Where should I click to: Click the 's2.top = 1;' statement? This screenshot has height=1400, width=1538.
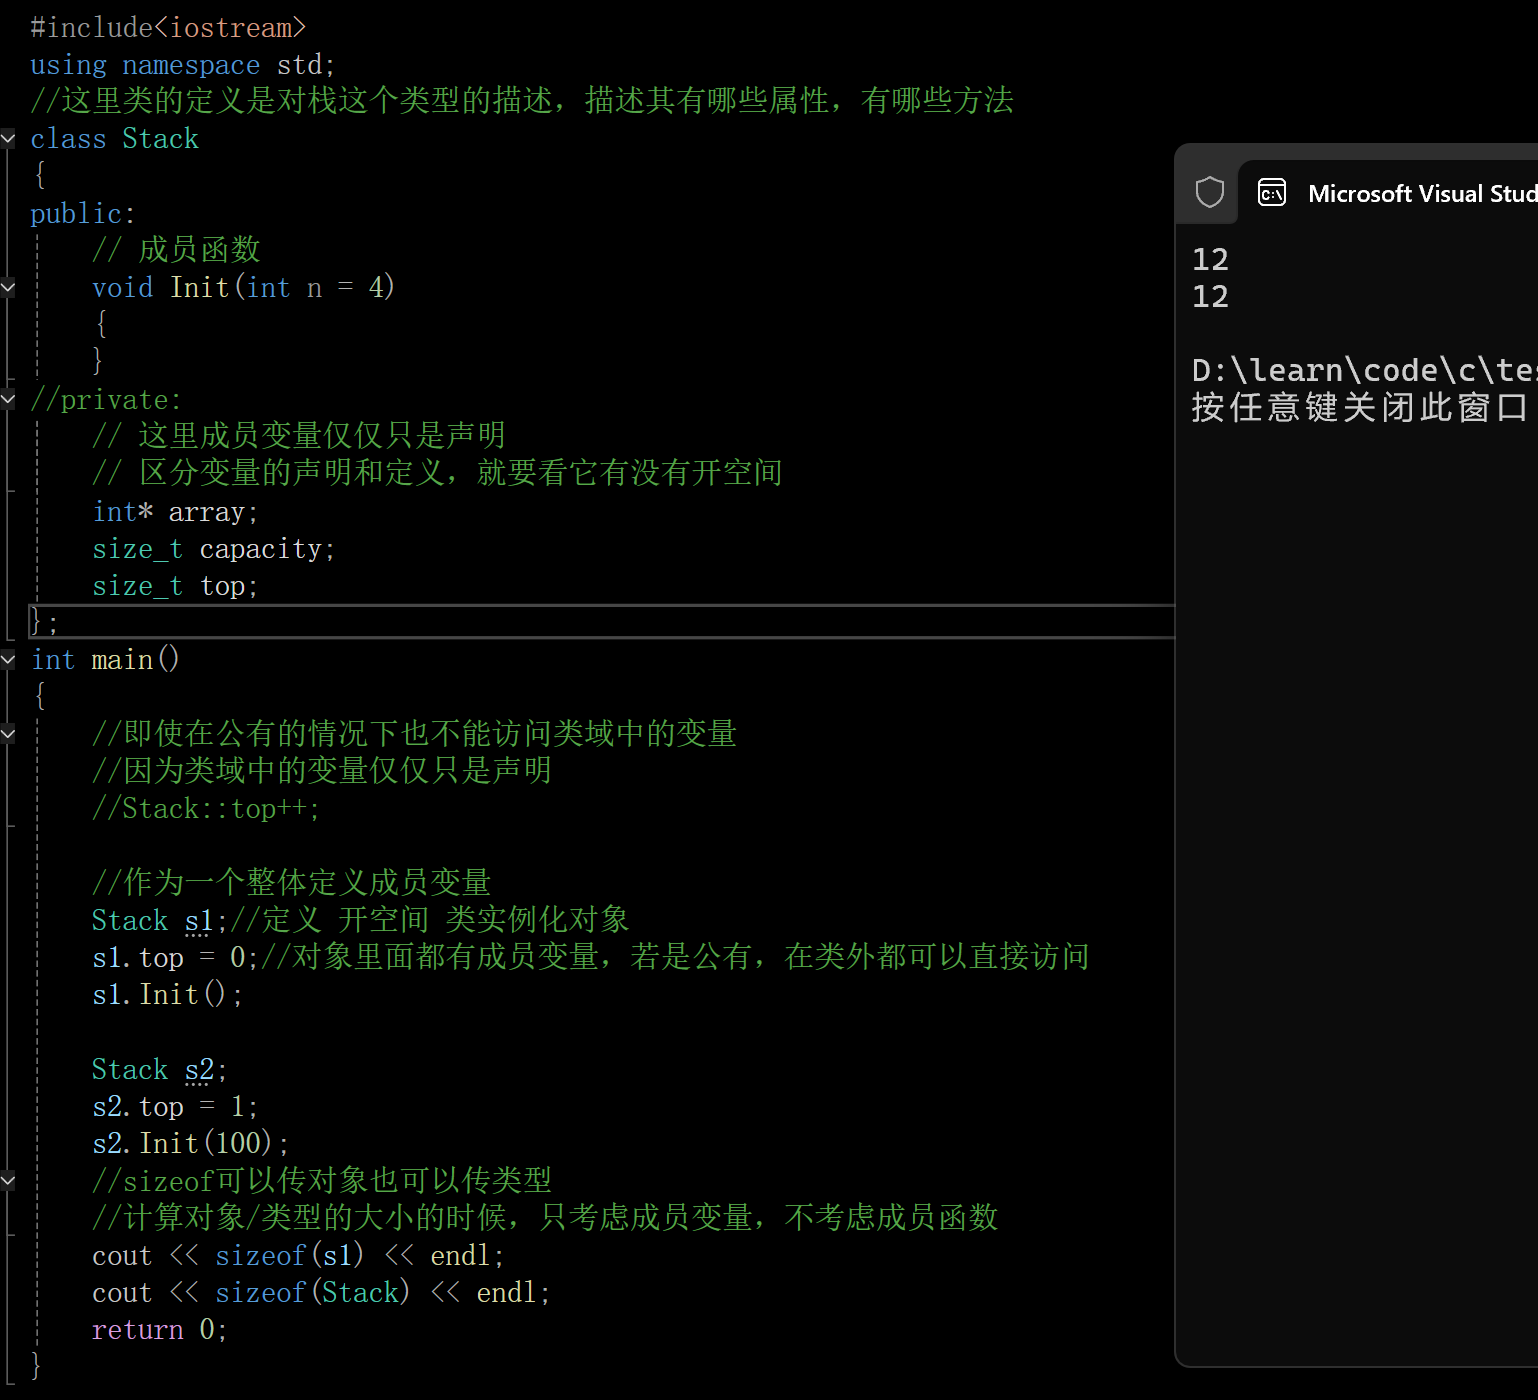pyautogui.click(x=175, y=1107)
